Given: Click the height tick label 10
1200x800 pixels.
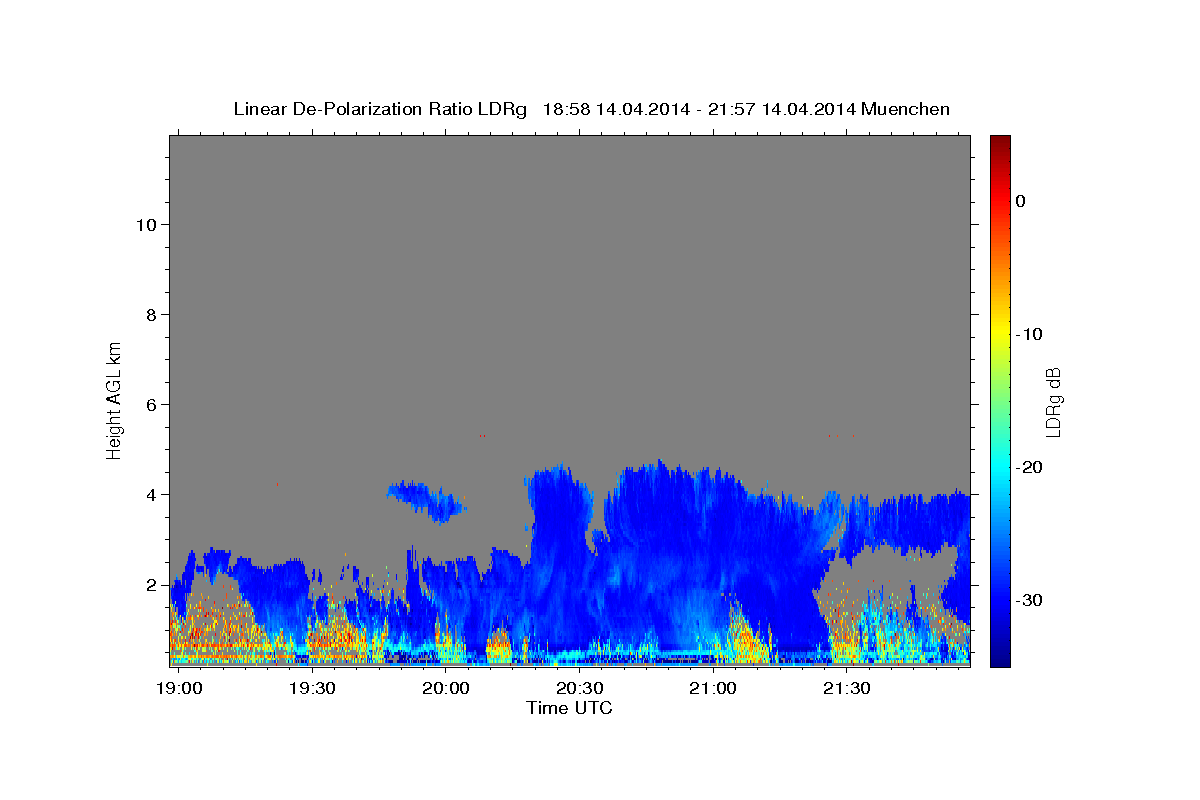Looking at the screenshot, I should pos(146,225).
